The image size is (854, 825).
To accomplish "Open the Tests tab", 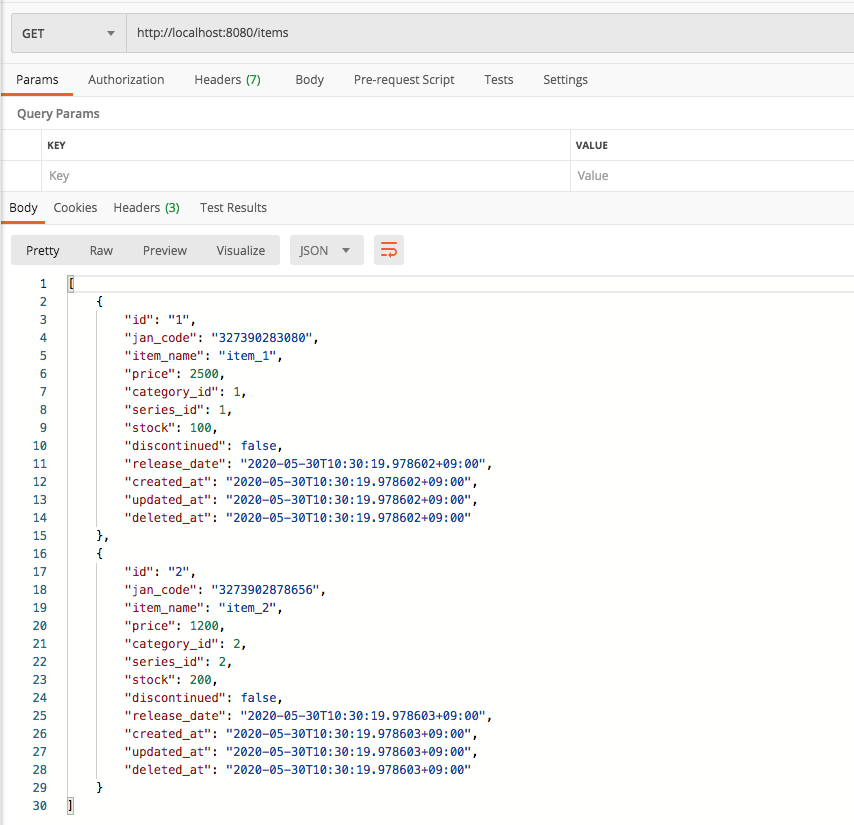I will click(x=498, y=80).
